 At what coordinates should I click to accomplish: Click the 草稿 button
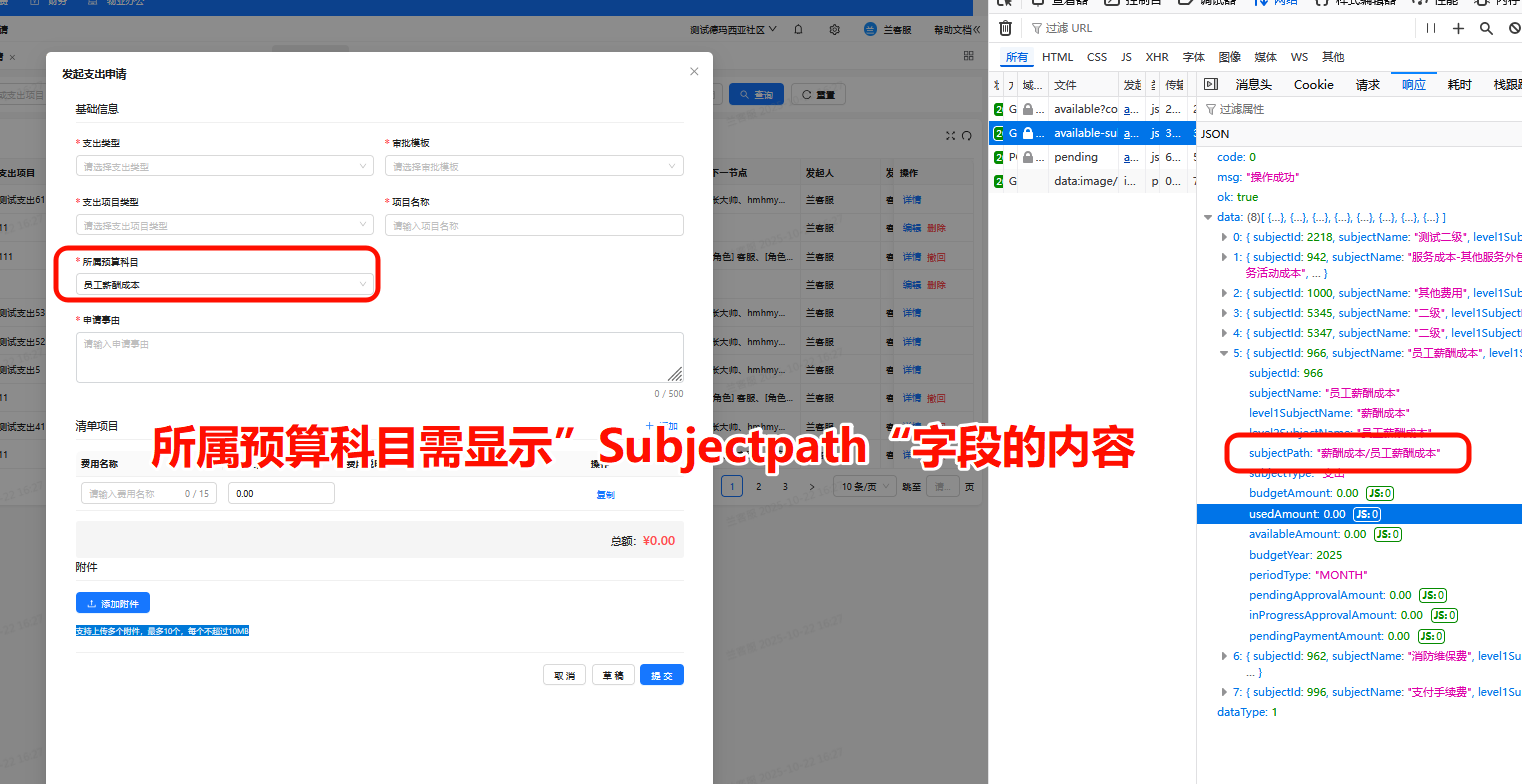pyautogui.click(x=613, y=675)
